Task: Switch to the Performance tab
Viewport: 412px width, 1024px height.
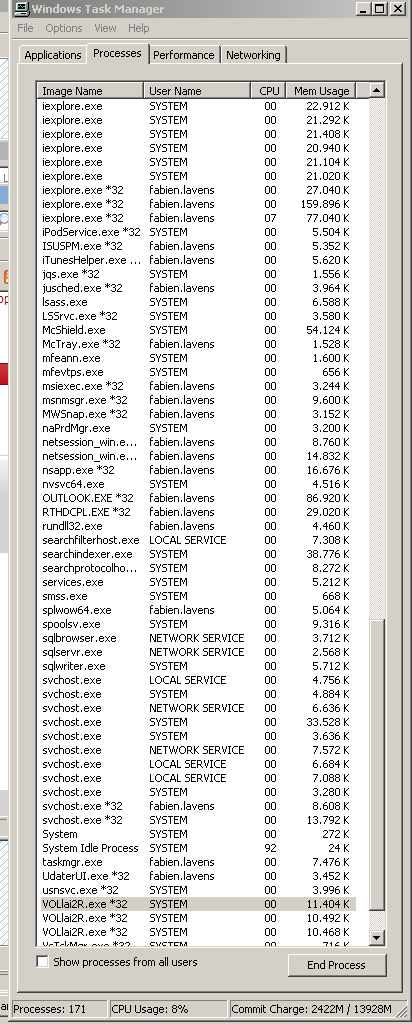Action: [x=183, y=55]
